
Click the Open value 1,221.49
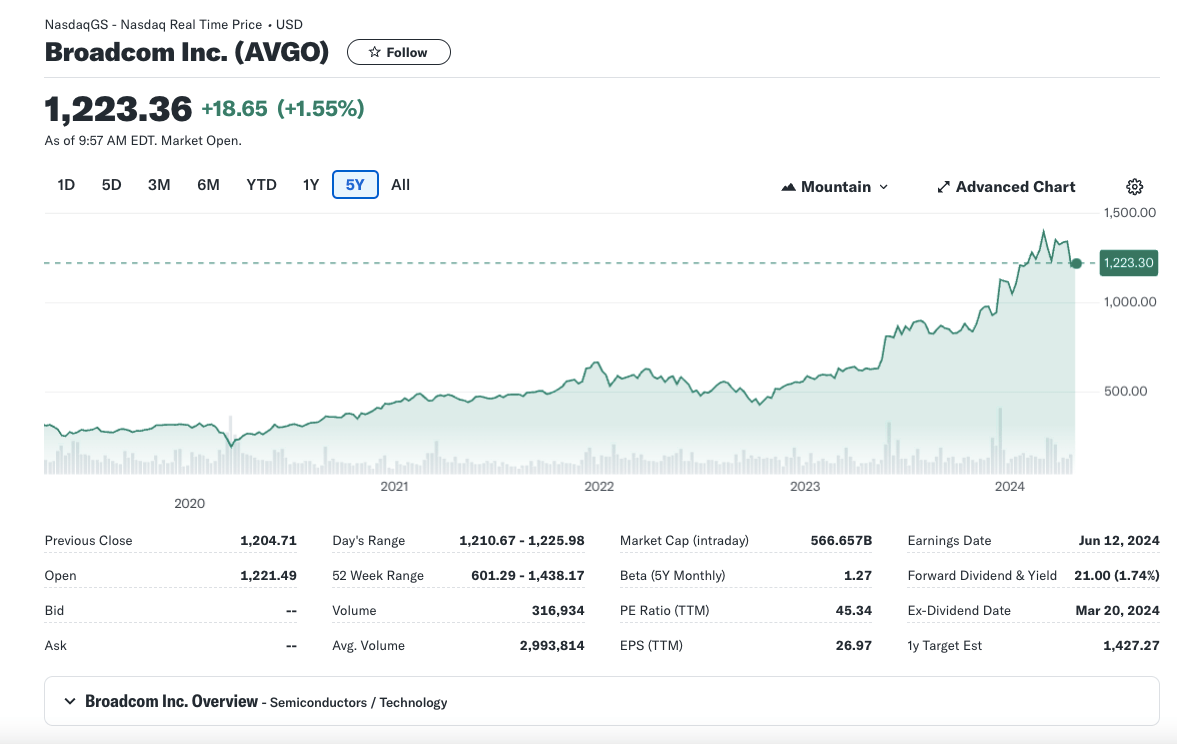pos(268,576)
